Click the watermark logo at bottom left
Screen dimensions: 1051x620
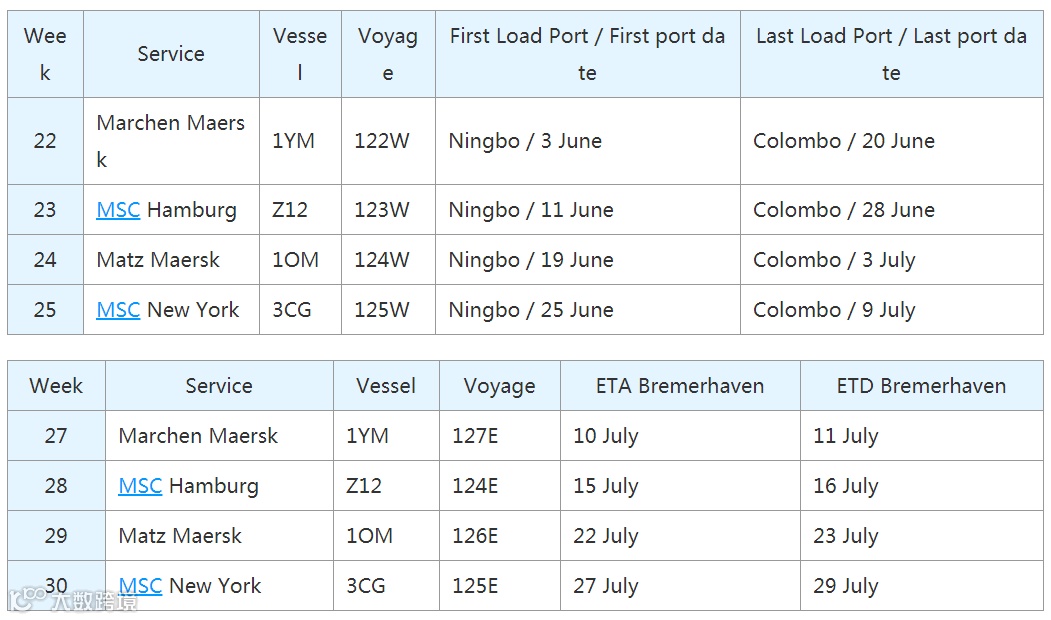click(72, 600)
